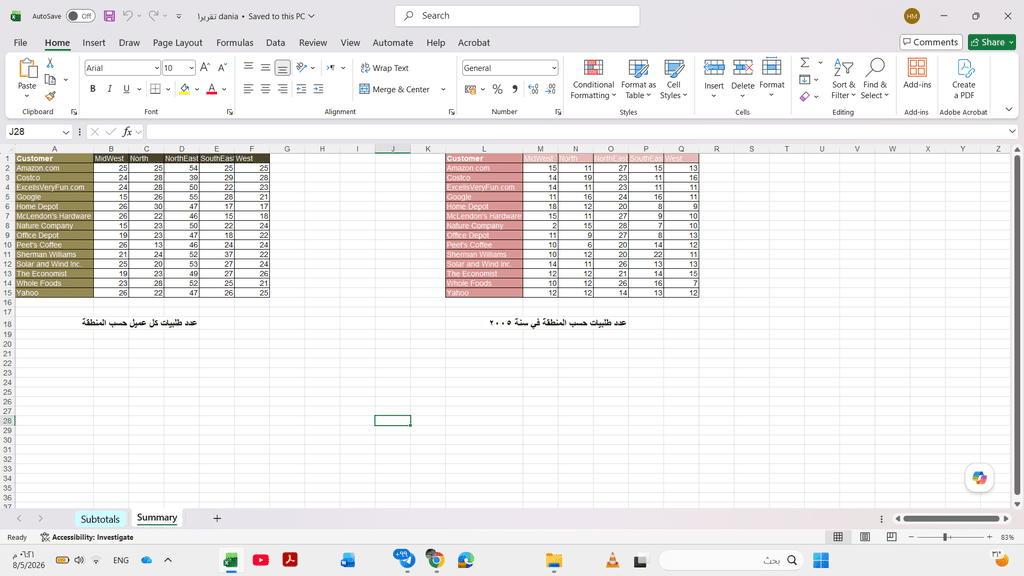Open Find & Select menu
Image resolution: width=1024 pixels, height=576 pixels.
[x=875, y=78]
